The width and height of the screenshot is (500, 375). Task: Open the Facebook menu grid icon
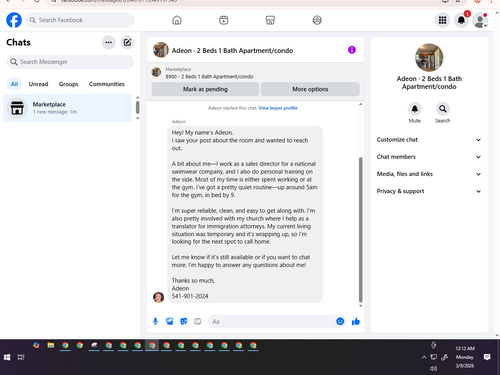point(442,20)
